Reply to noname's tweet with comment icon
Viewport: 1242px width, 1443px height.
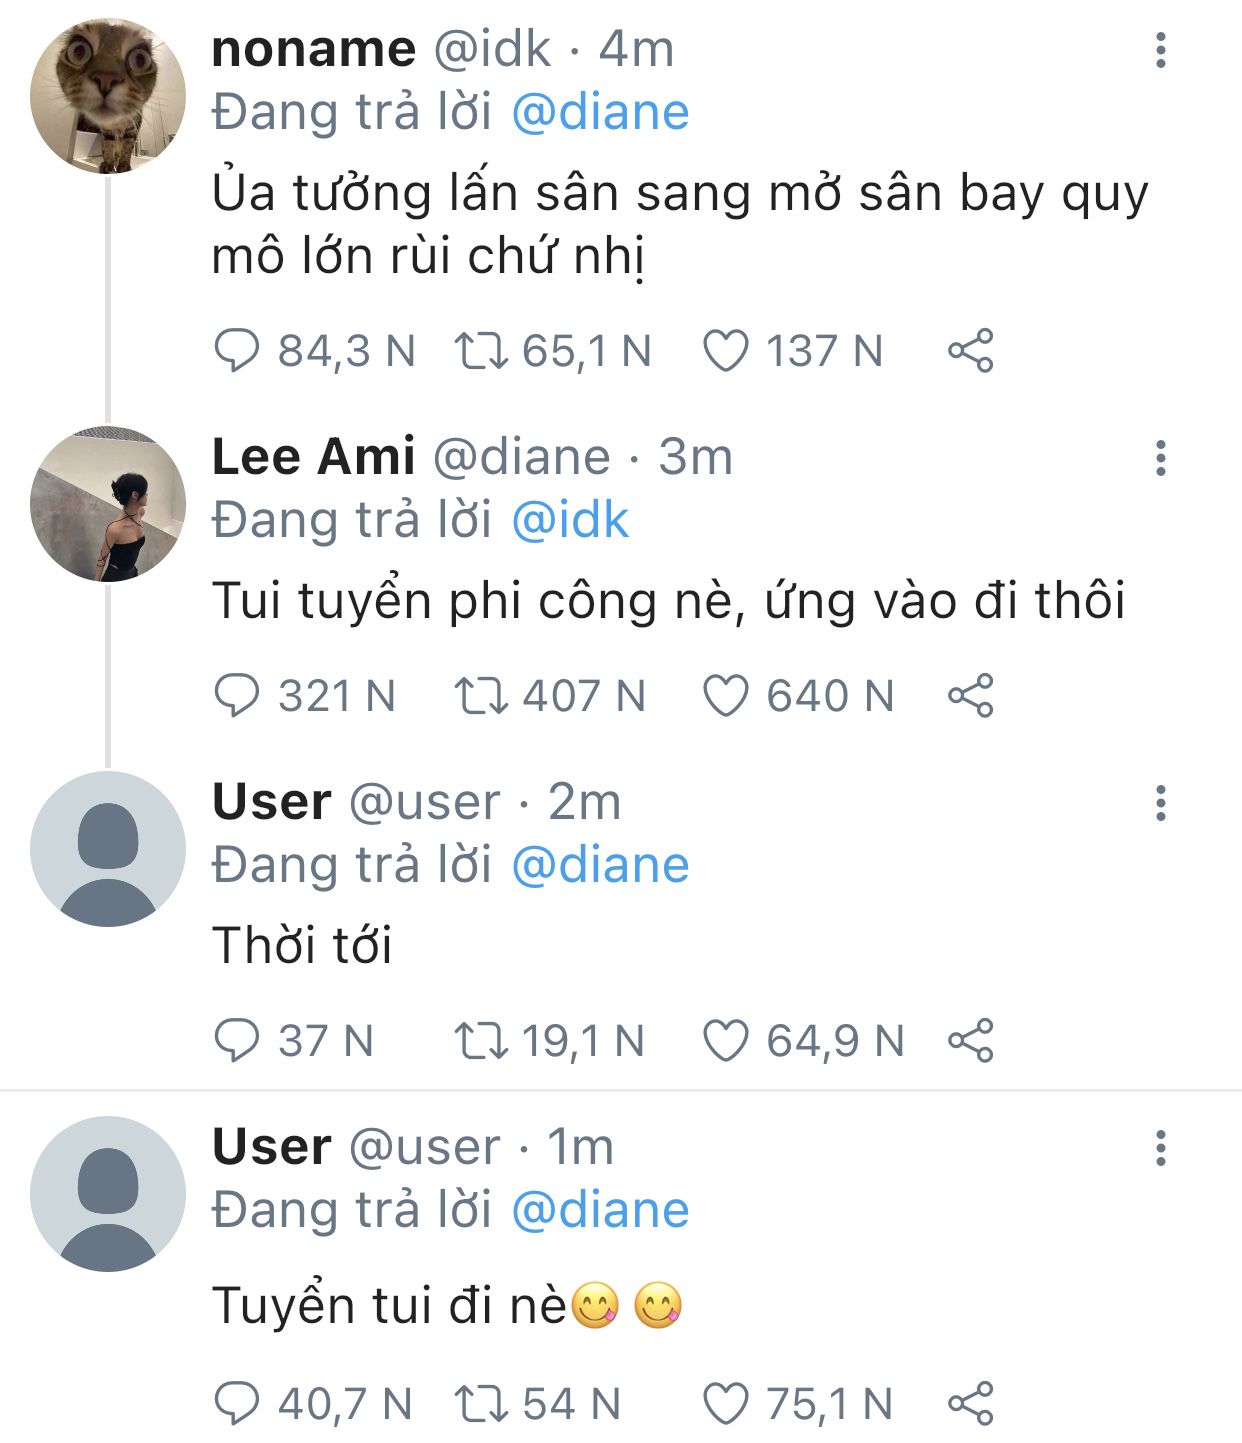pos(237,351)
